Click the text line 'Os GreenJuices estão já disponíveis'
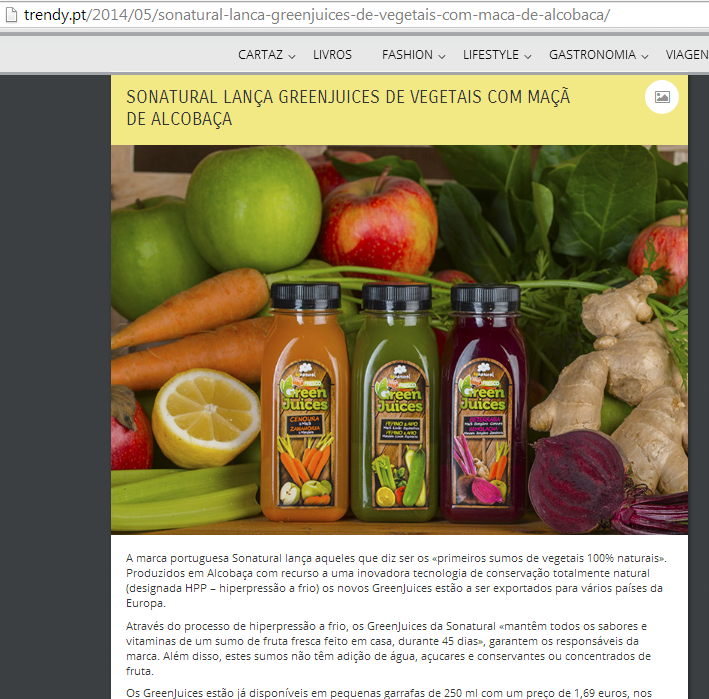 389,693
